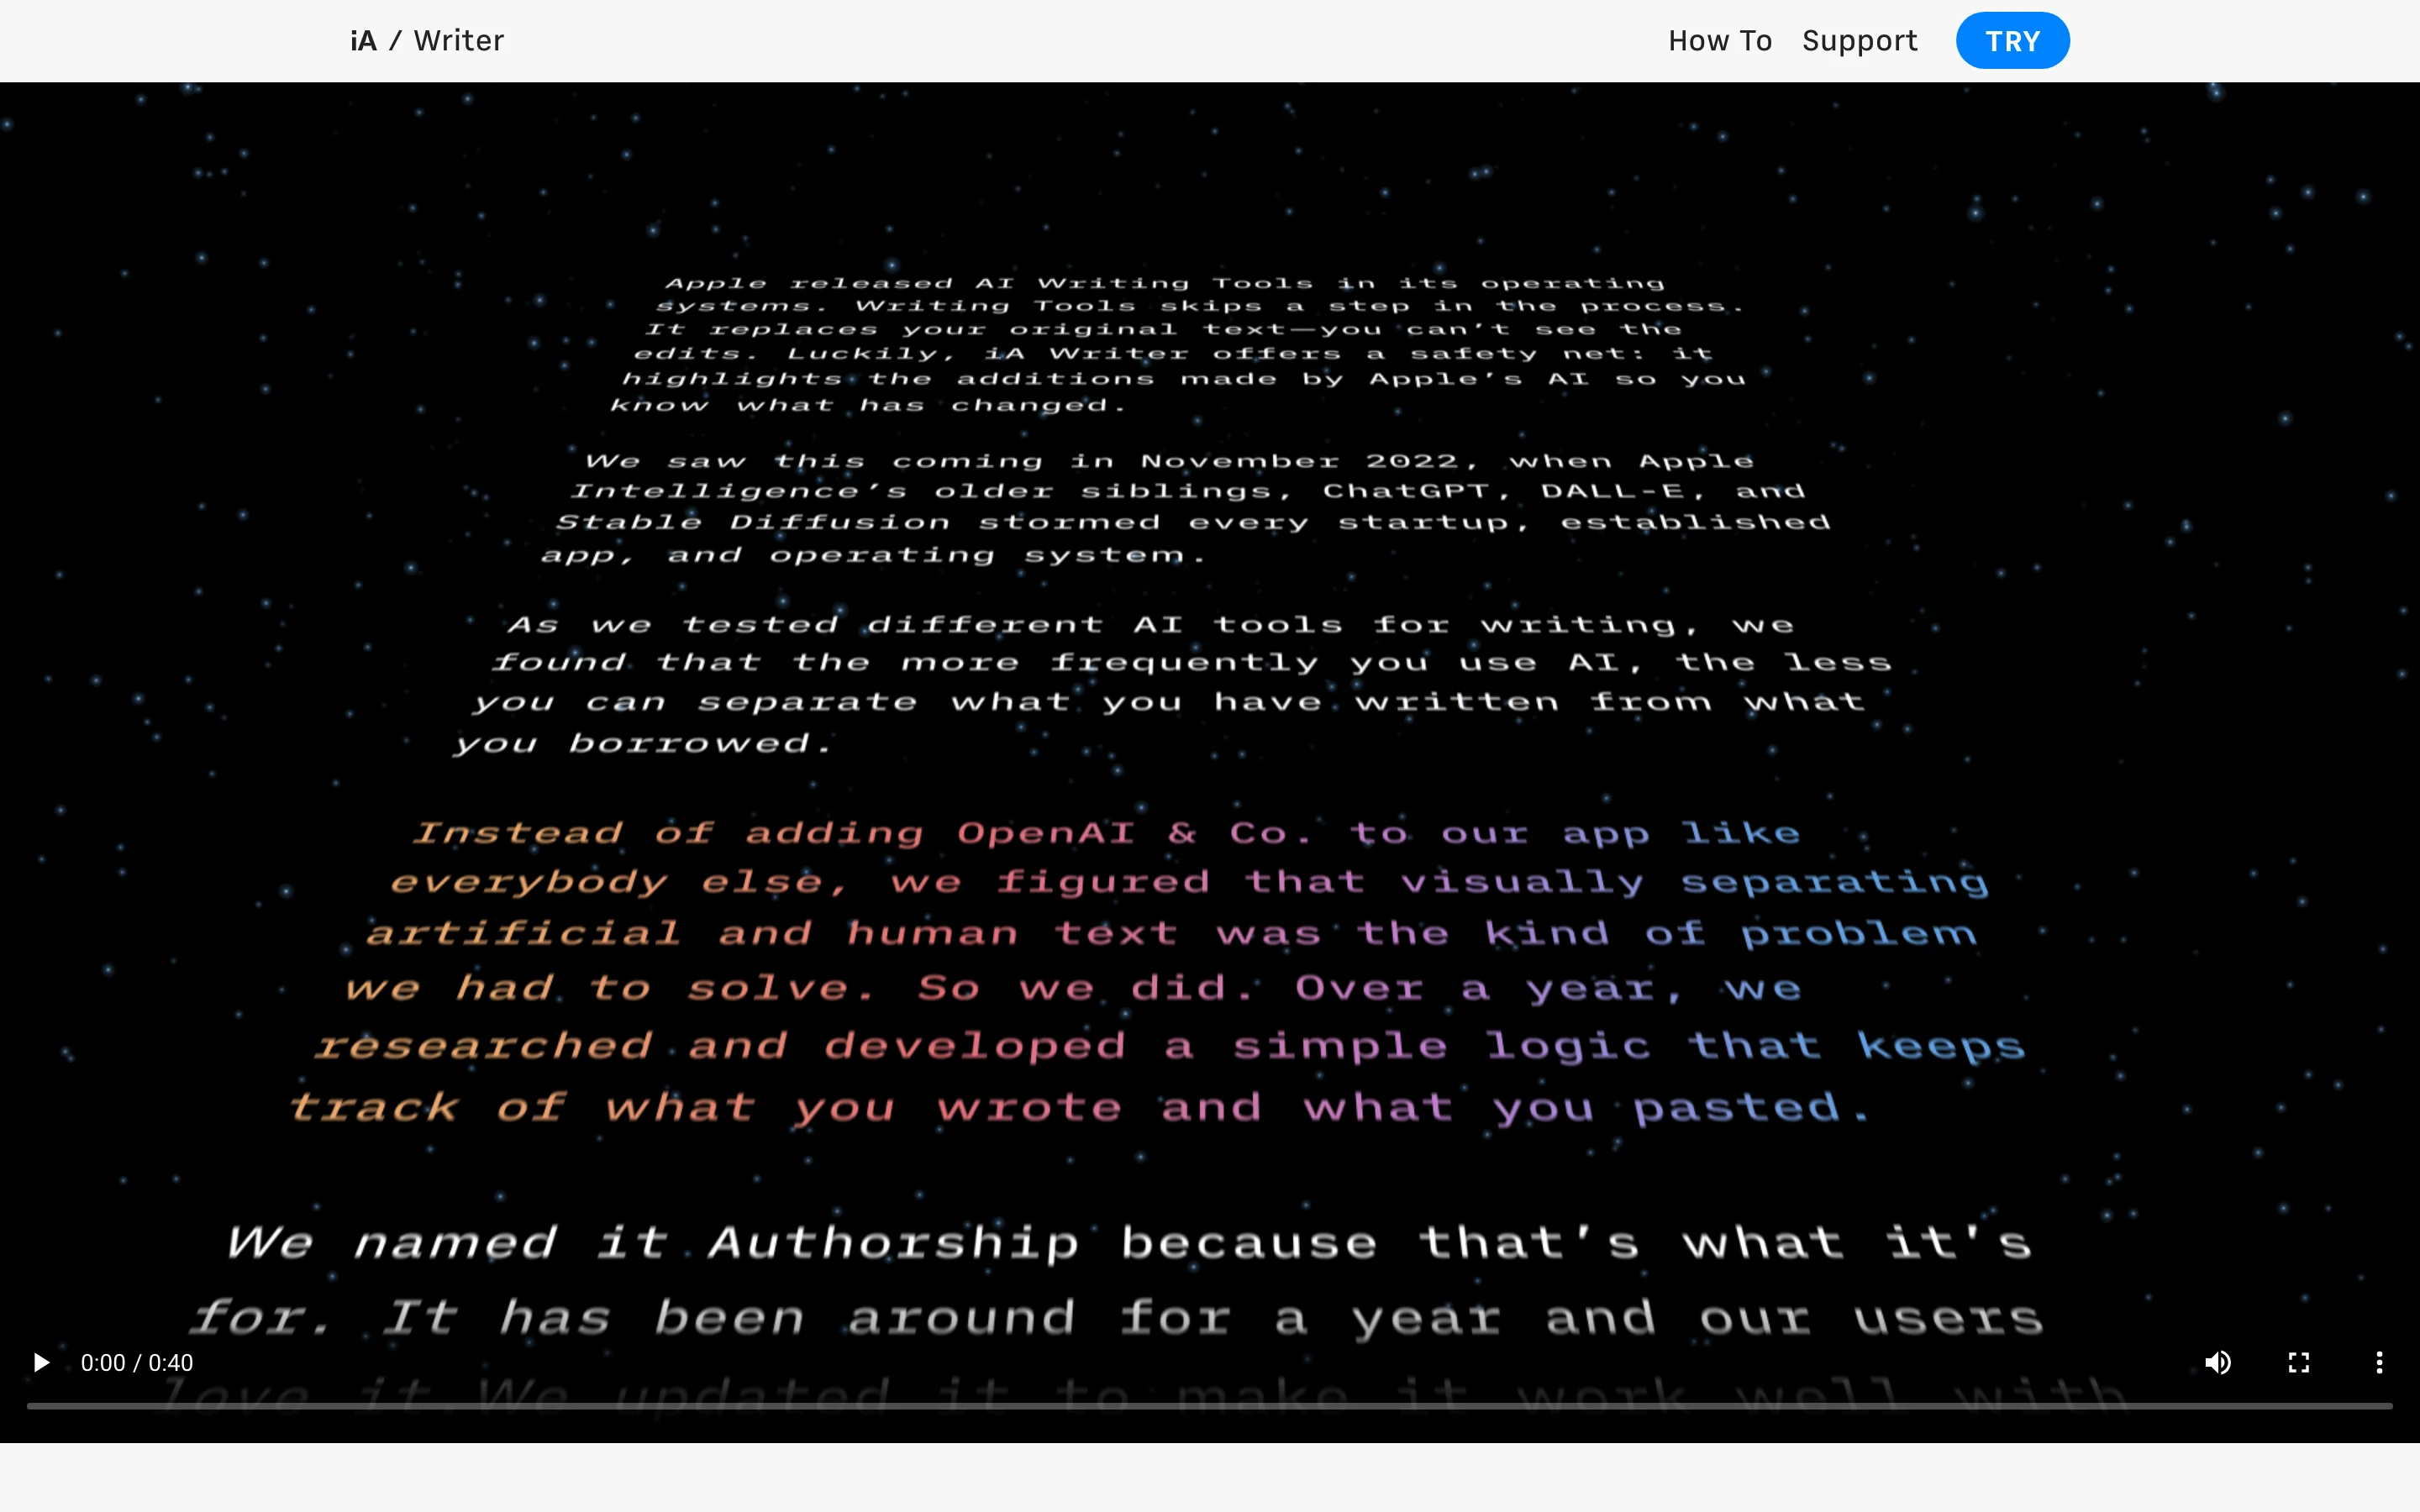Click the 'you borrowed.' line in video
This screenshot has height=1512, width=2420.
pyautogui.click(x=642, y=744)
